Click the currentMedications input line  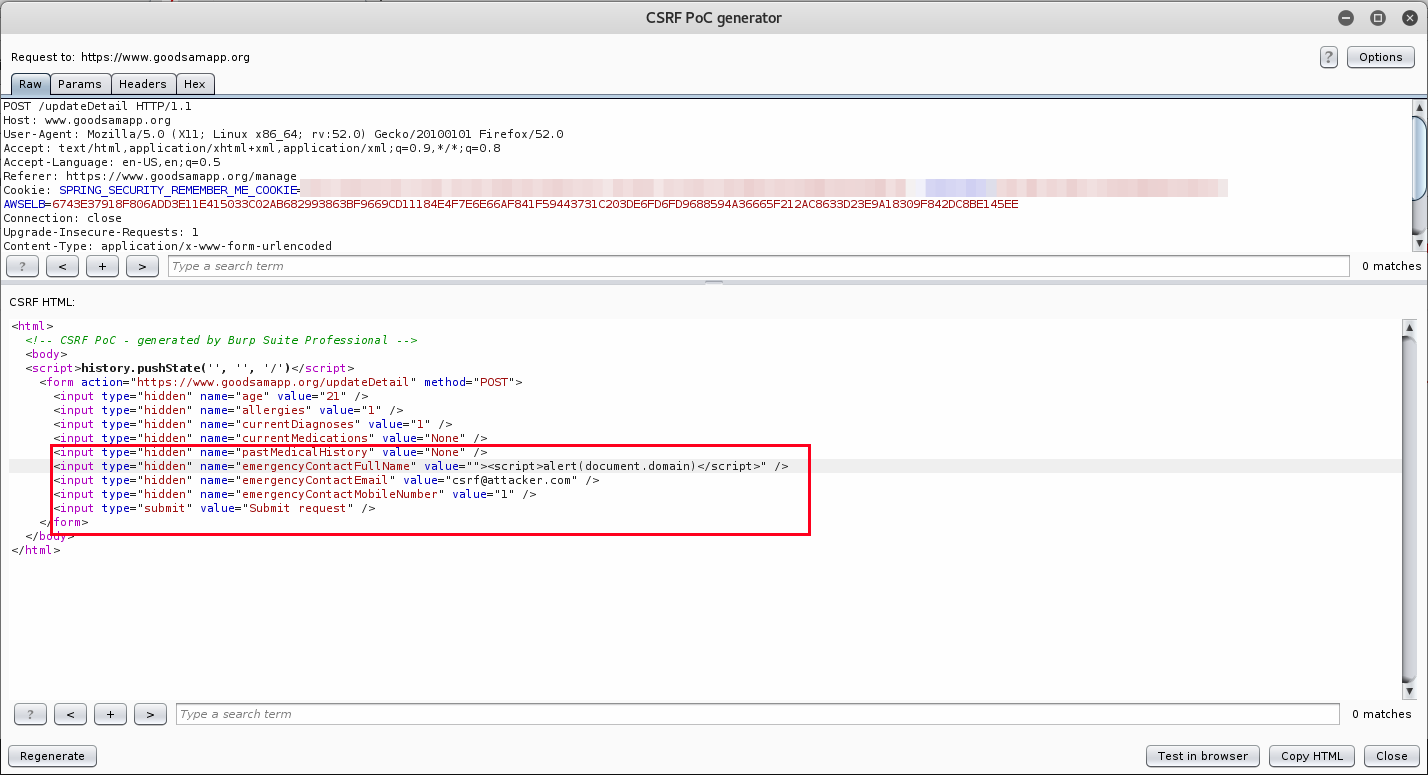coord(271,438)
